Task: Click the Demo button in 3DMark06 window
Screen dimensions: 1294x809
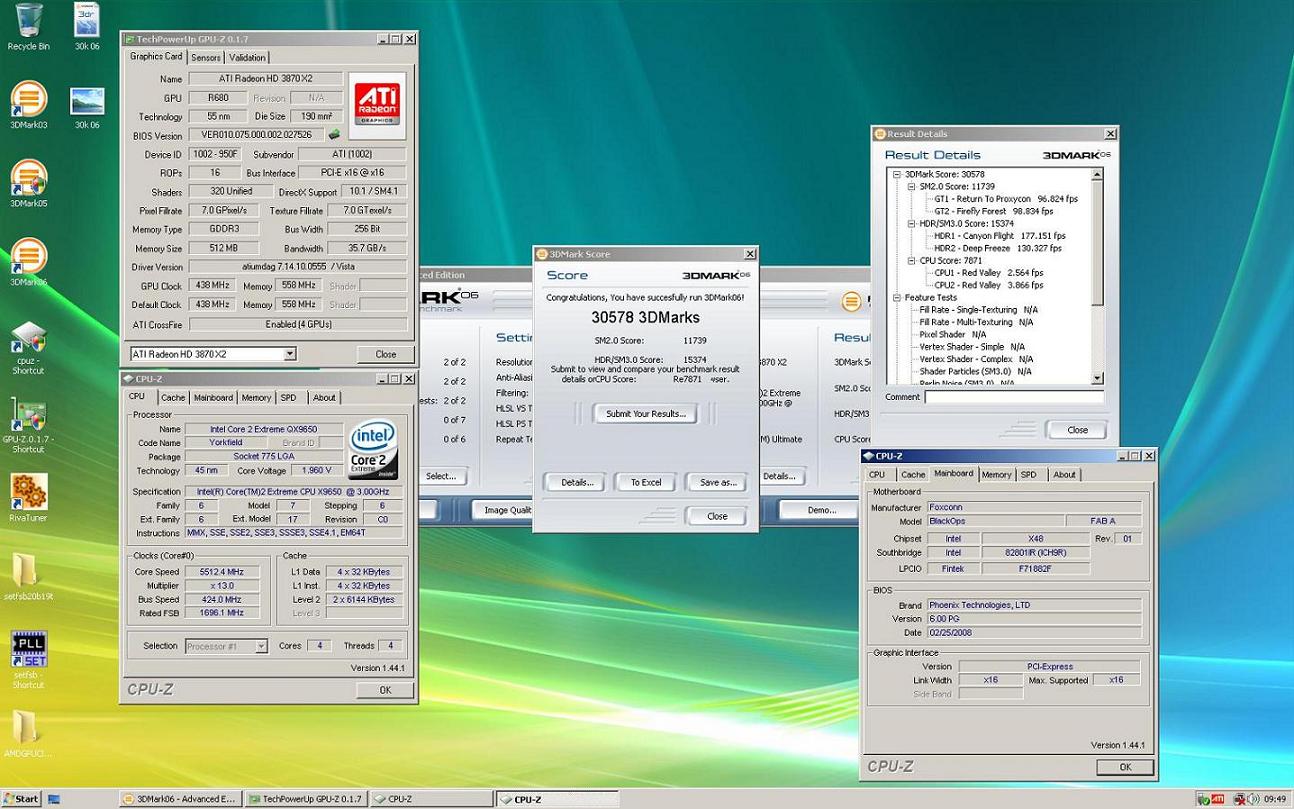Action: [x=822, y=510]
